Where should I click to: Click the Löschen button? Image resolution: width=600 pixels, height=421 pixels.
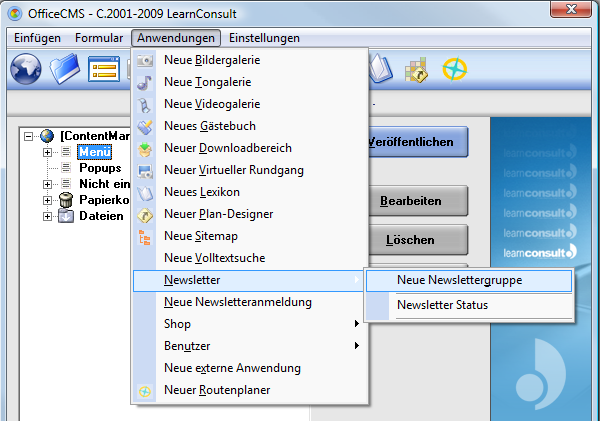point(418,240)
